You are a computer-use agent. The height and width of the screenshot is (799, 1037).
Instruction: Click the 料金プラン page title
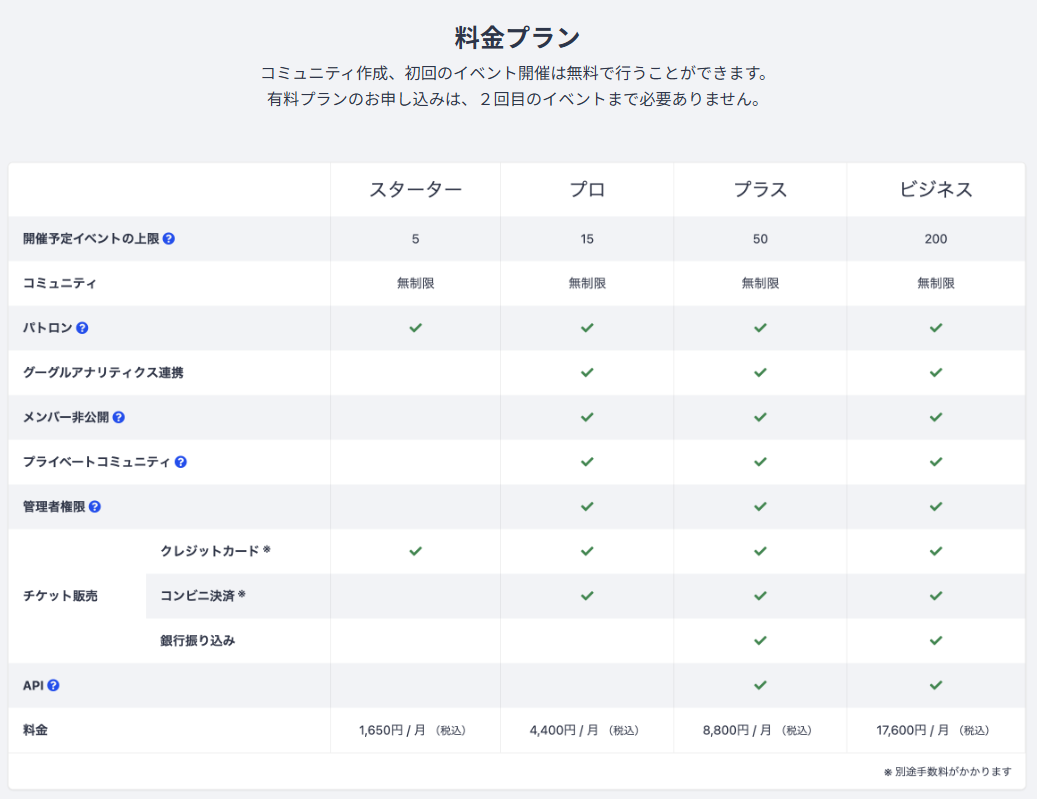pos(517,38)
